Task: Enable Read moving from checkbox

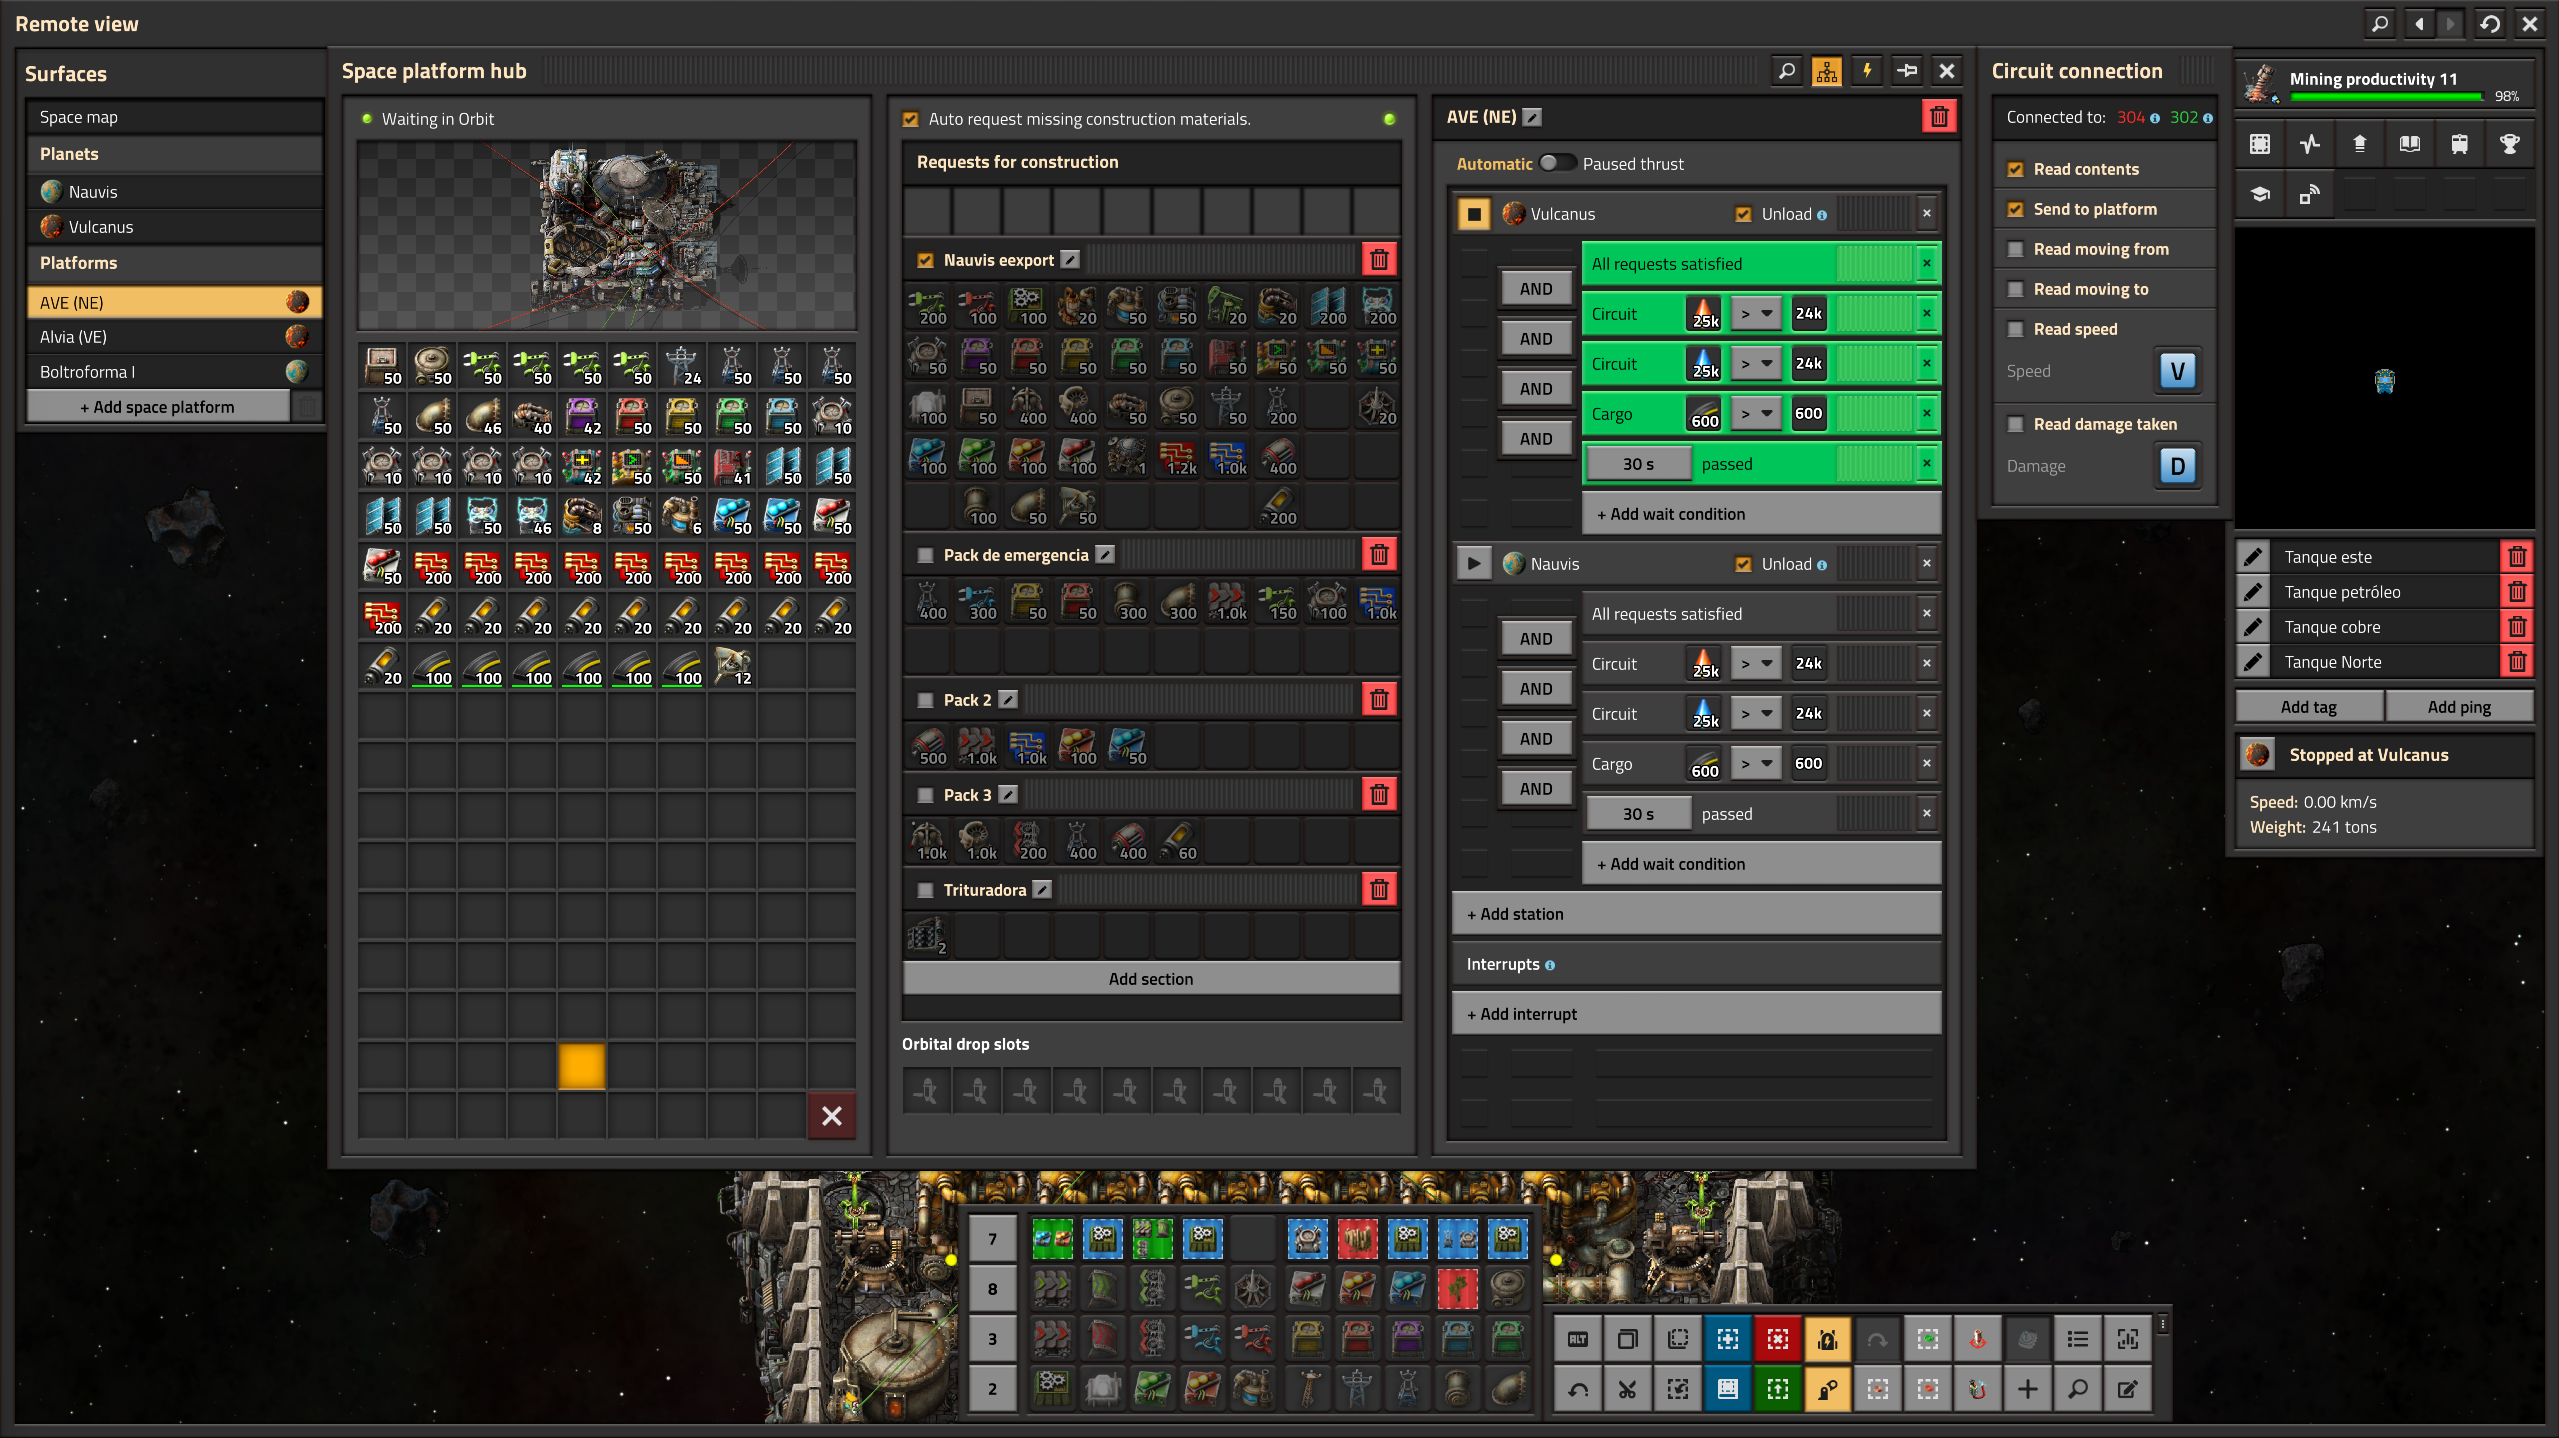Action: (x=2015, y=249)
